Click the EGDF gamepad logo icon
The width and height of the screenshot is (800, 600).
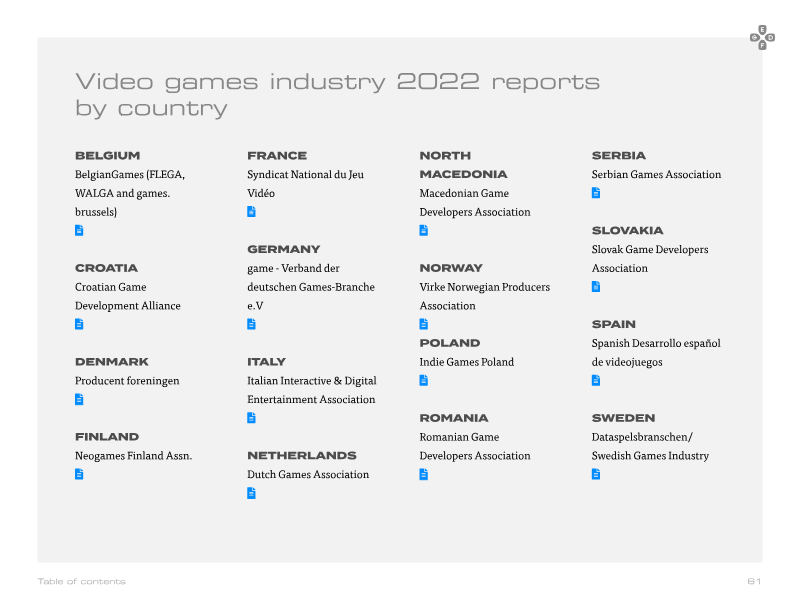click(762, 37)
